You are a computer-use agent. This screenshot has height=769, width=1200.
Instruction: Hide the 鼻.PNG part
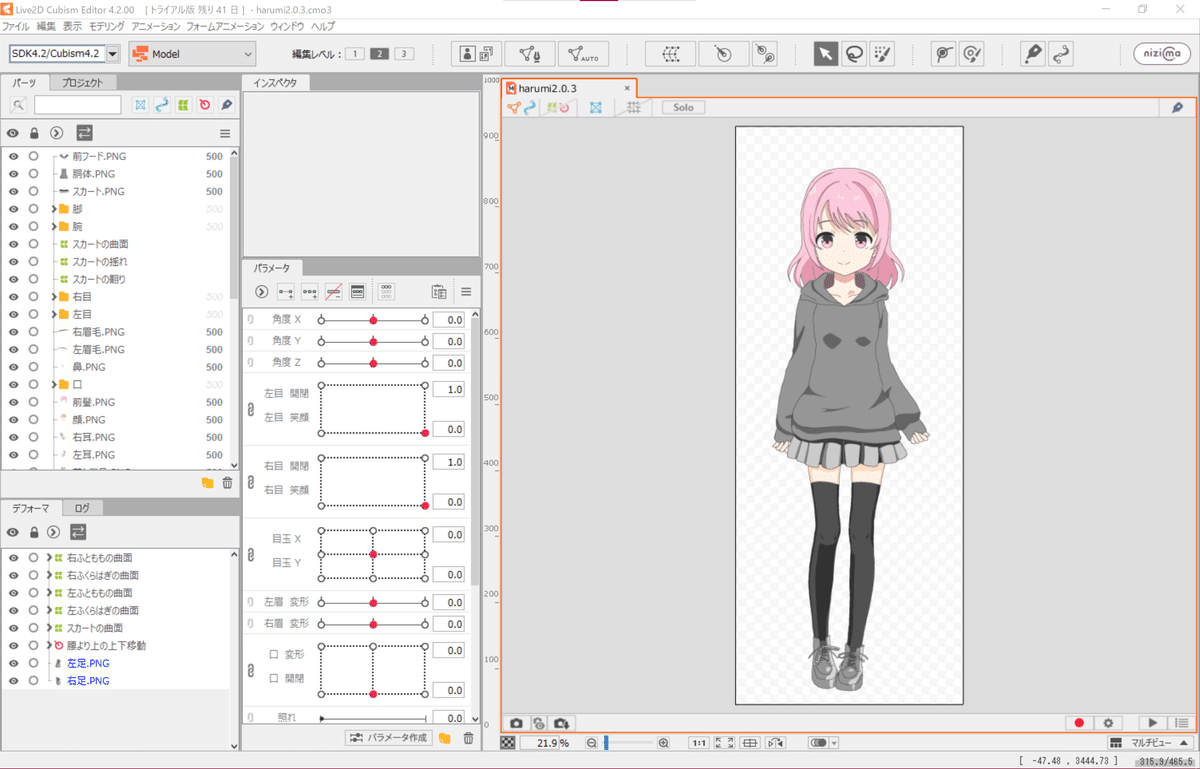13,367
